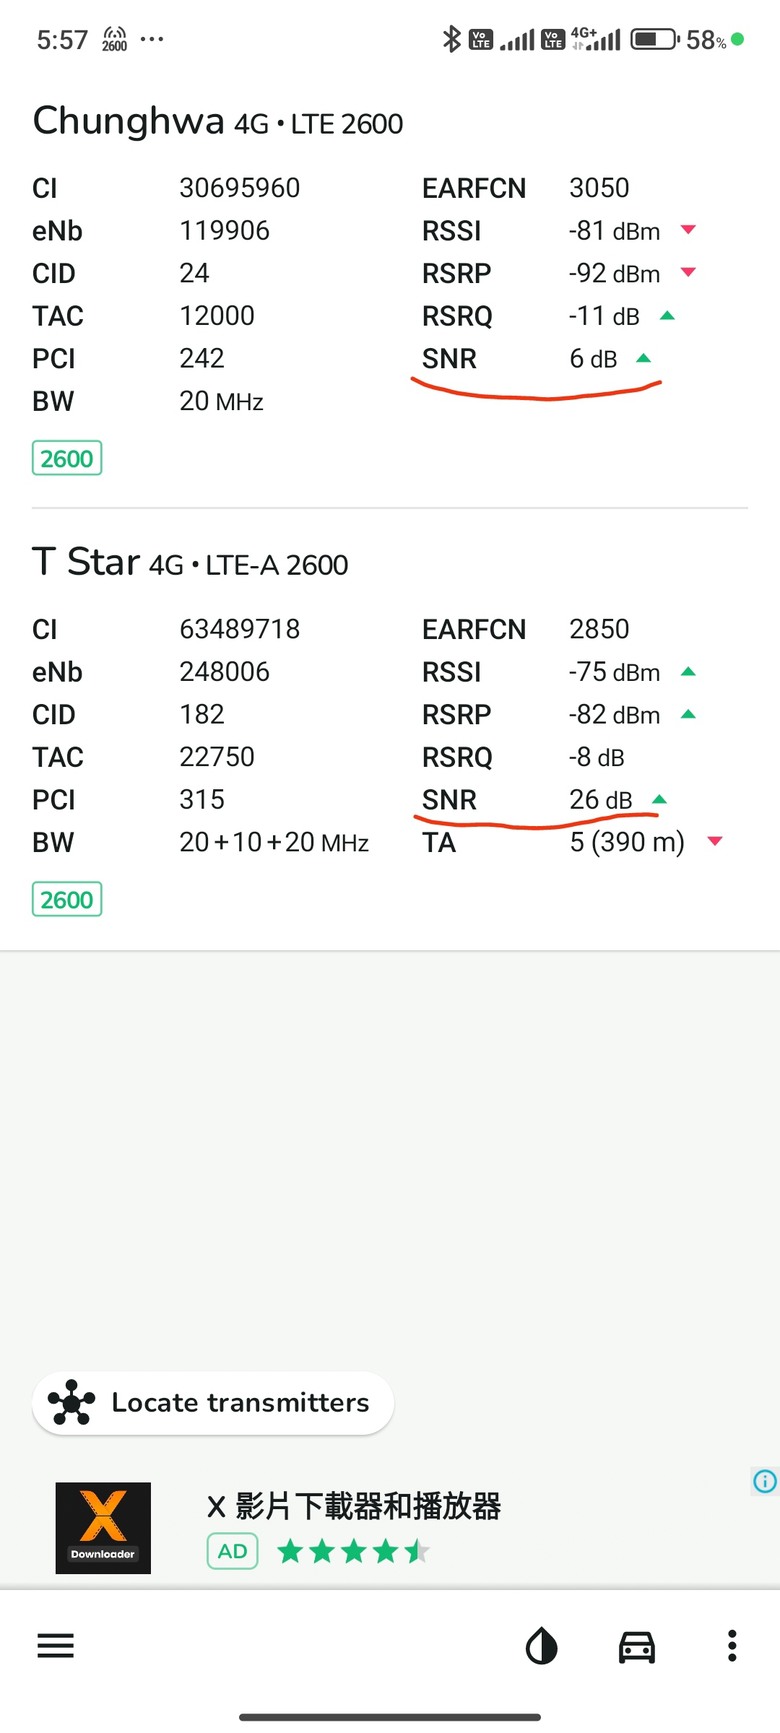Open the three-dot overflow menu

[732, 1645]
